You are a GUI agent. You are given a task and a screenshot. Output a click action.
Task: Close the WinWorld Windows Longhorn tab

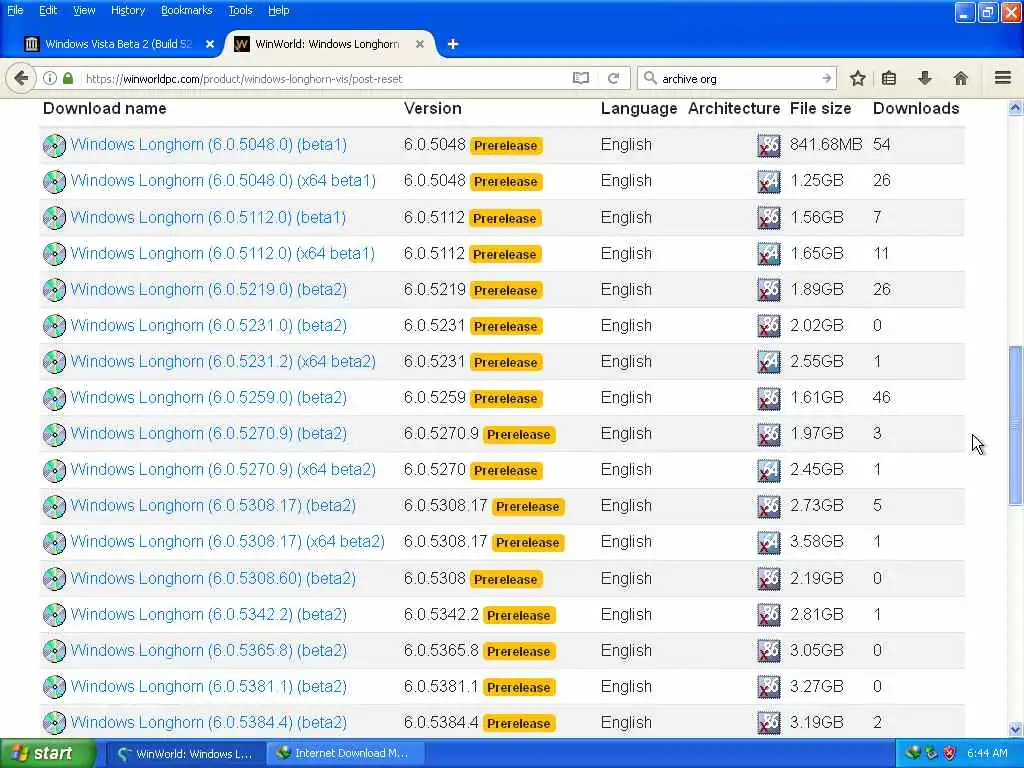coord(420,44)
